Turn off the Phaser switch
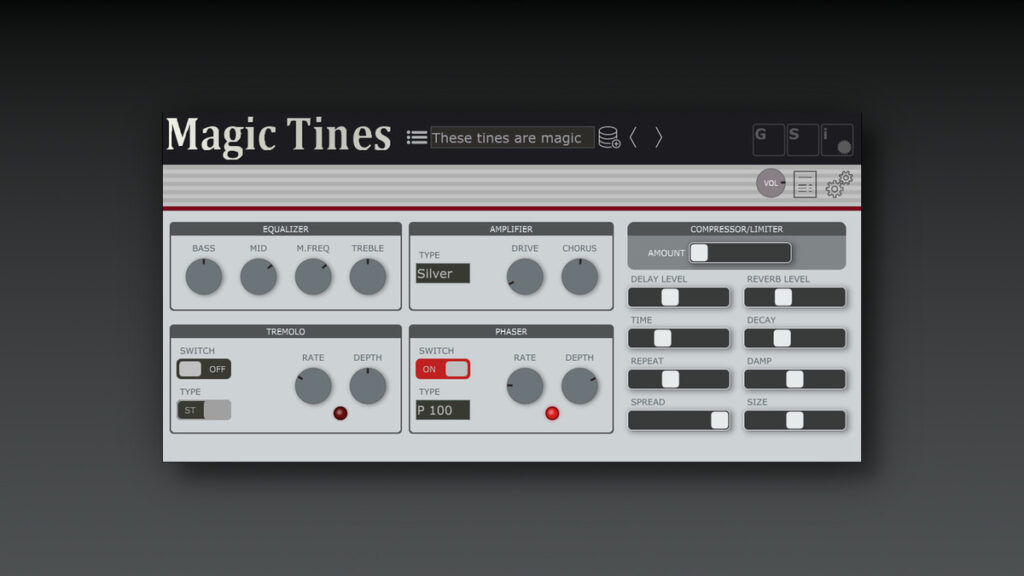This screenshot has width=1024, height=576. 441,368
